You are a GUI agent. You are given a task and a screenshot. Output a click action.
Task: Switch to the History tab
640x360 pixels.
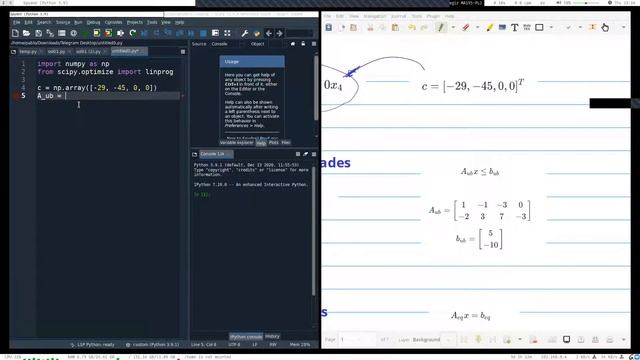point(272,336)
